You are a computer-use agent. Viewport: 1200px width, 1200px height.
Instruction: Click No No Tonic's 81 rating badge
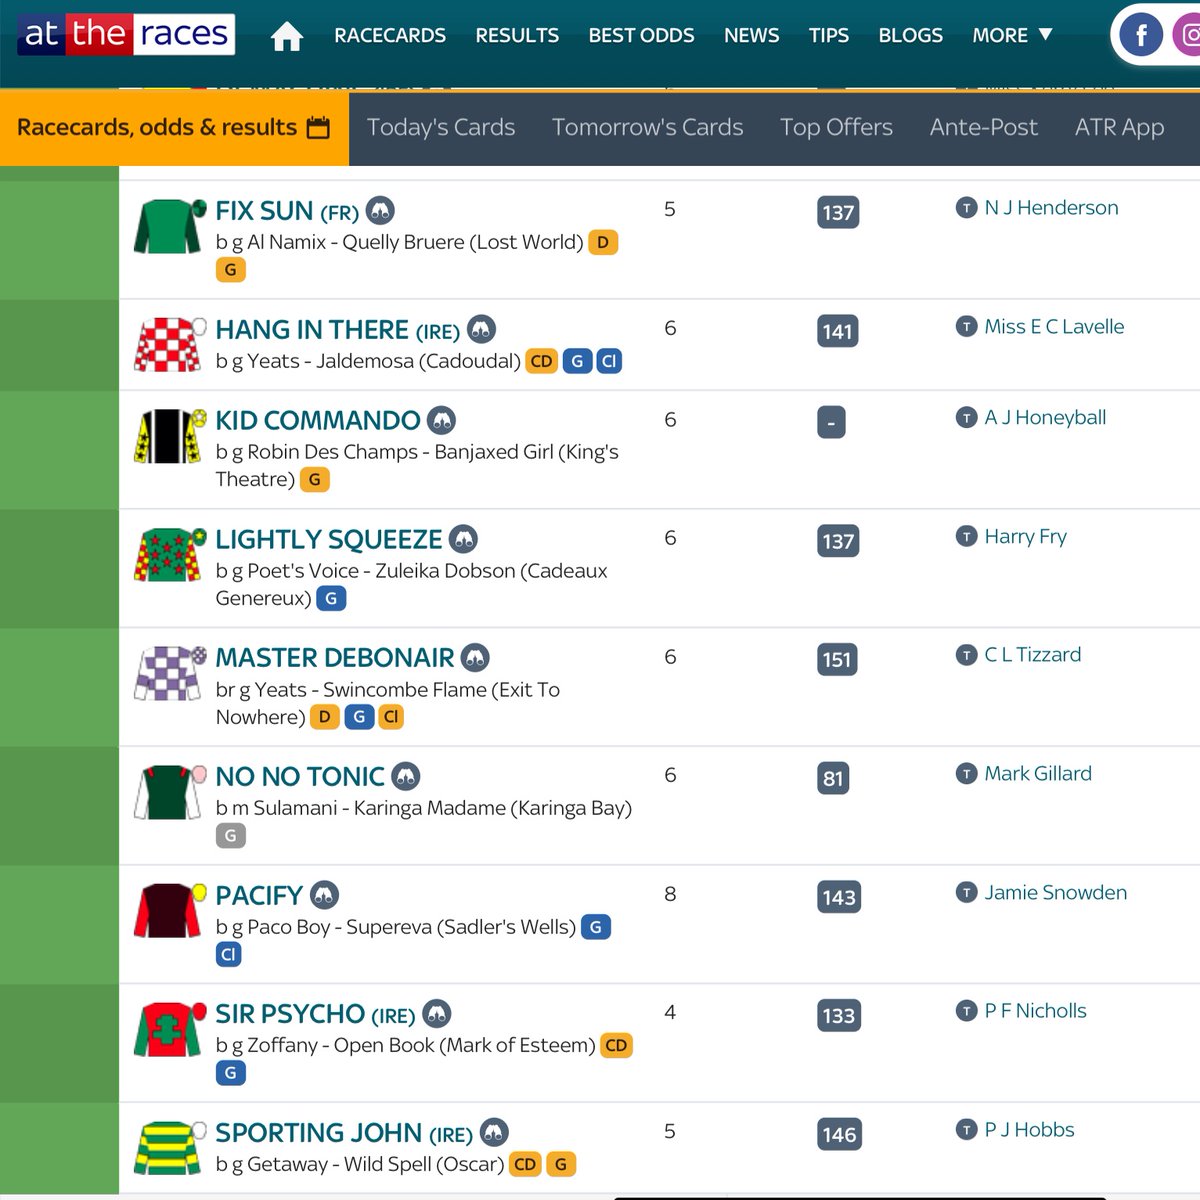833,778
